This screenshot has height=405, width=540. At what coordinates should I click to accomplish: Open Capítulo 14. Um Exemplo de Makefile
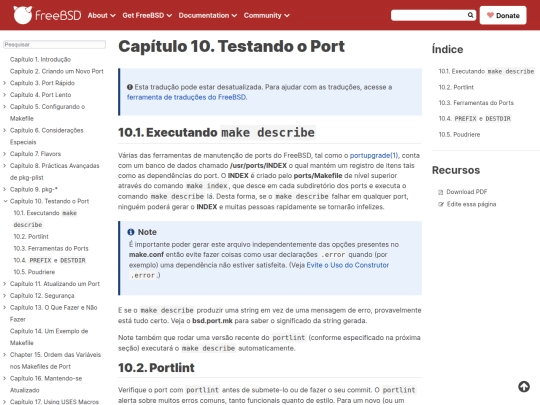coord(49,337)
